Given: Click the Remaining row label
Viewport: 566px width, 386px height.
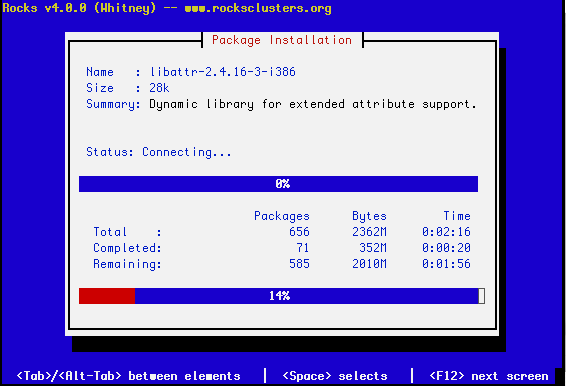Looking at the screenshot, I should [x=127, y=264].
